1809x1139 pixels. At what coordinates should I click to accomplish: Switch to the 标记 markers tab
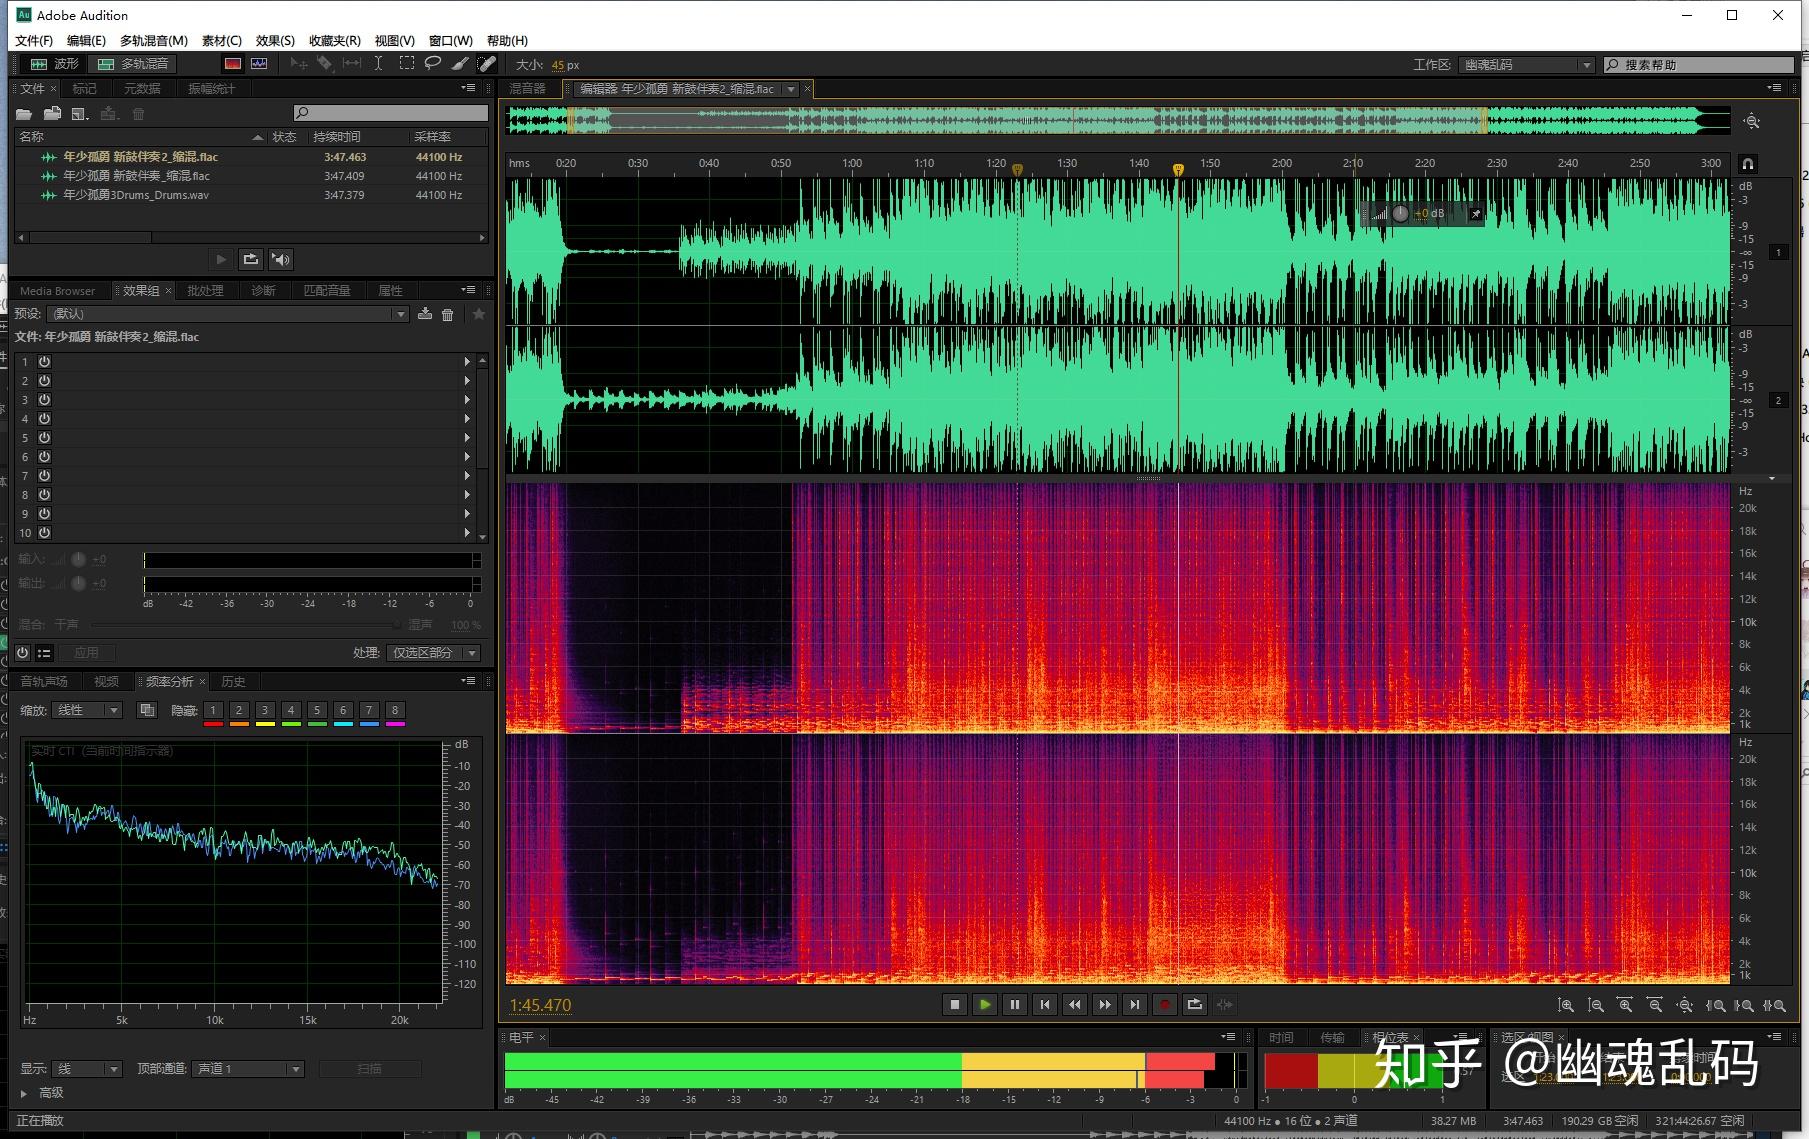(84, 89)
